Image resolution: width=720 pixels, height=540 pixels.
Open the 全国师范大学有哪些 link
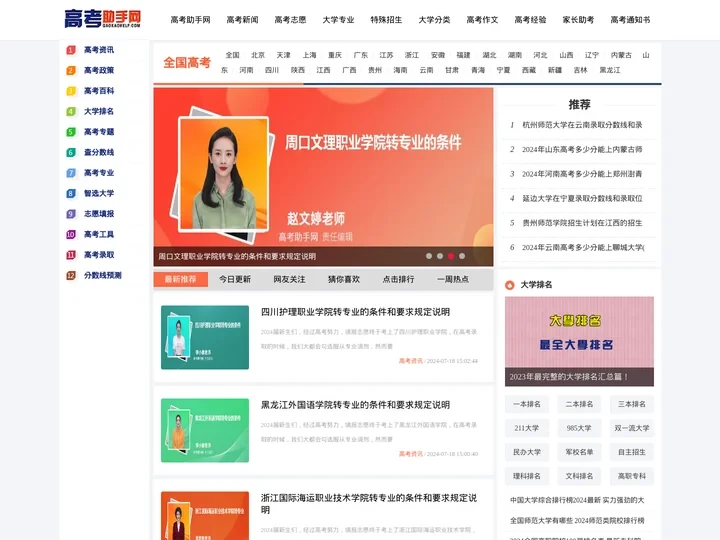577,521
